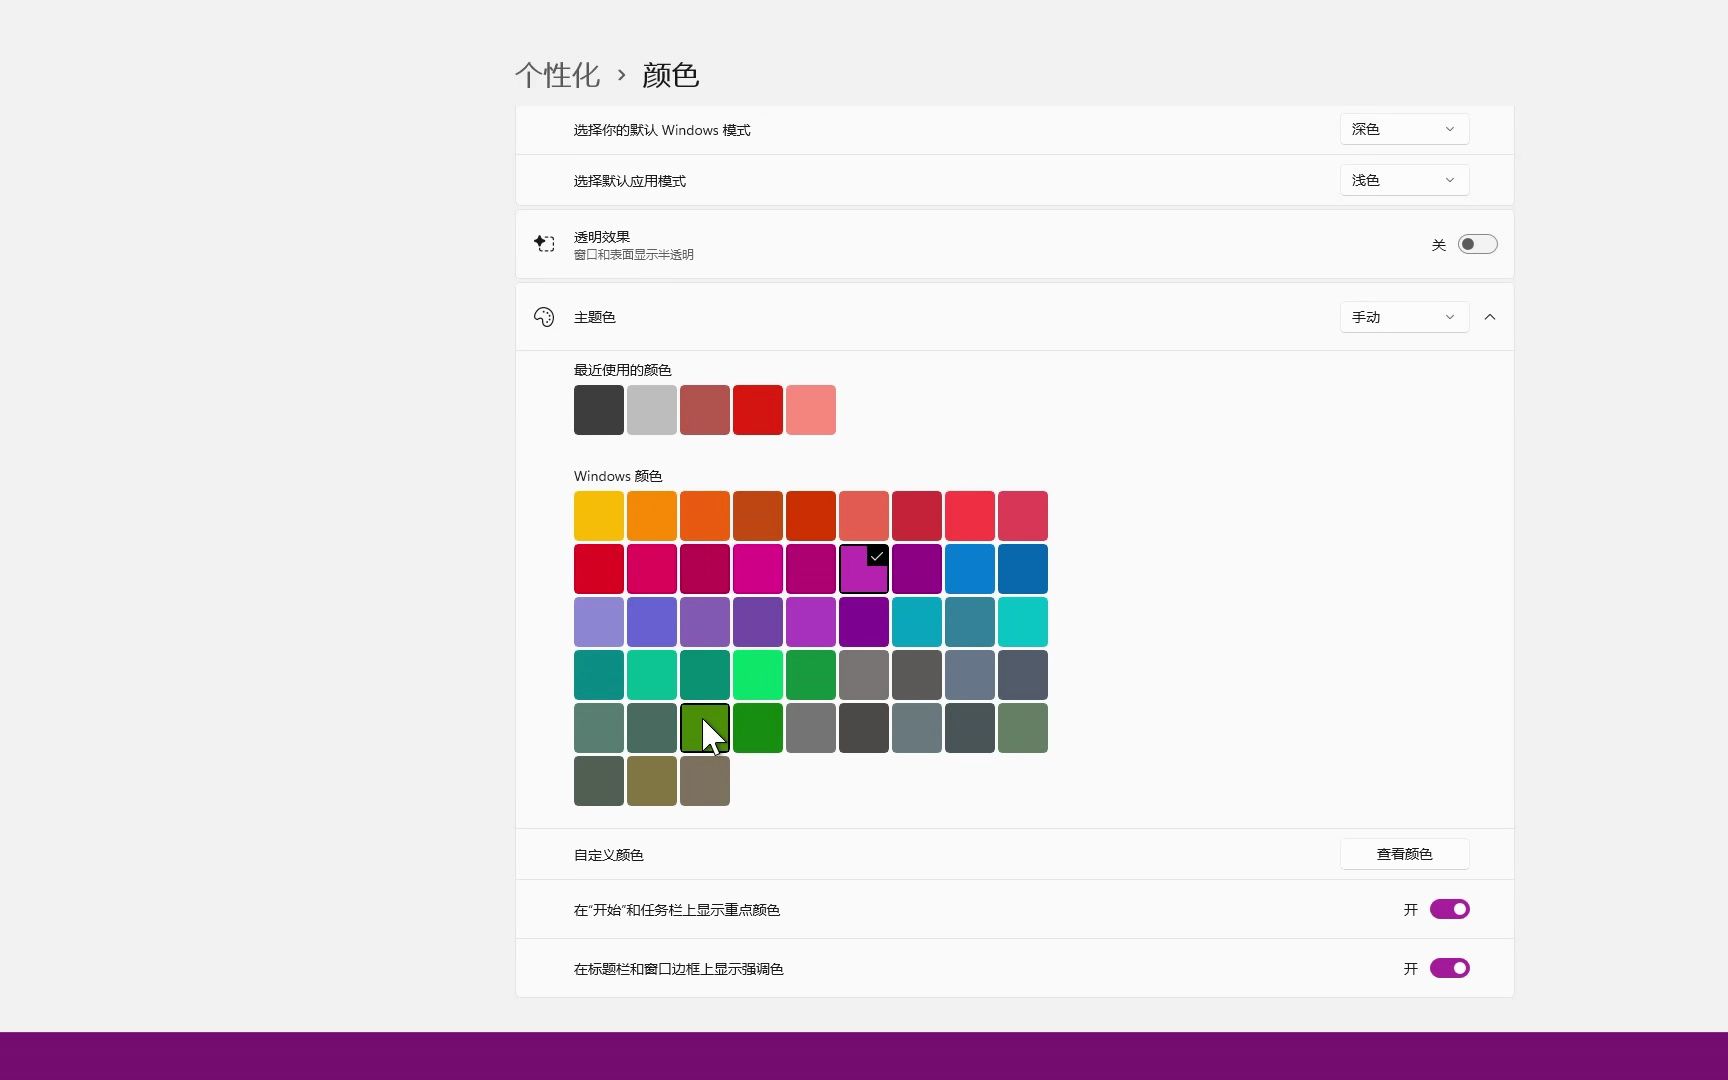Image resolution: width=1728 pixels, height=1080 pixels.
Task: Toggle accent color on title bars switch
Action: coord(1449,968)
